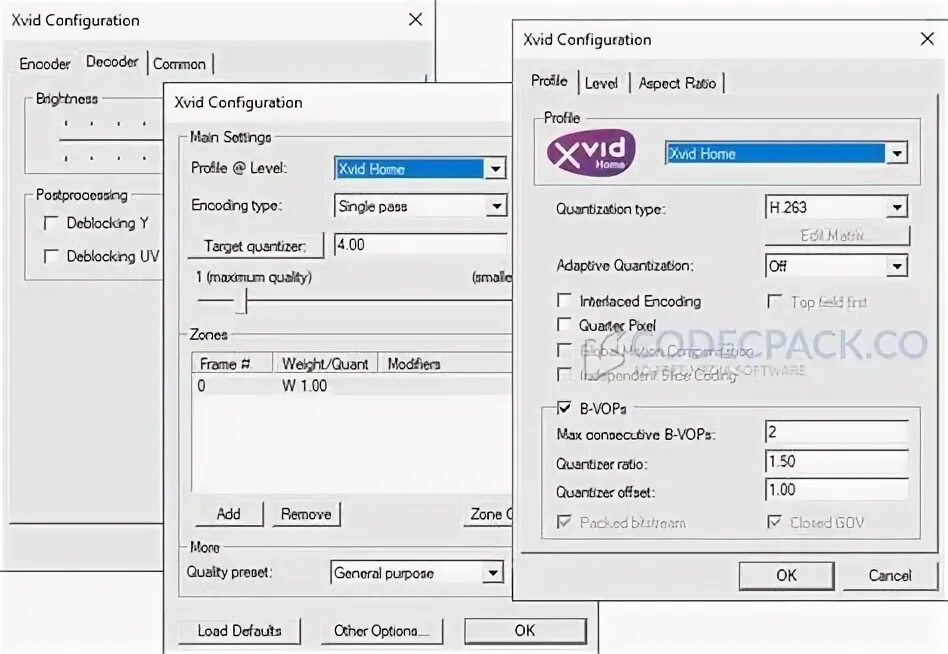Click the Quantizer offset field

pyautogui.click(x=837, y=490)
